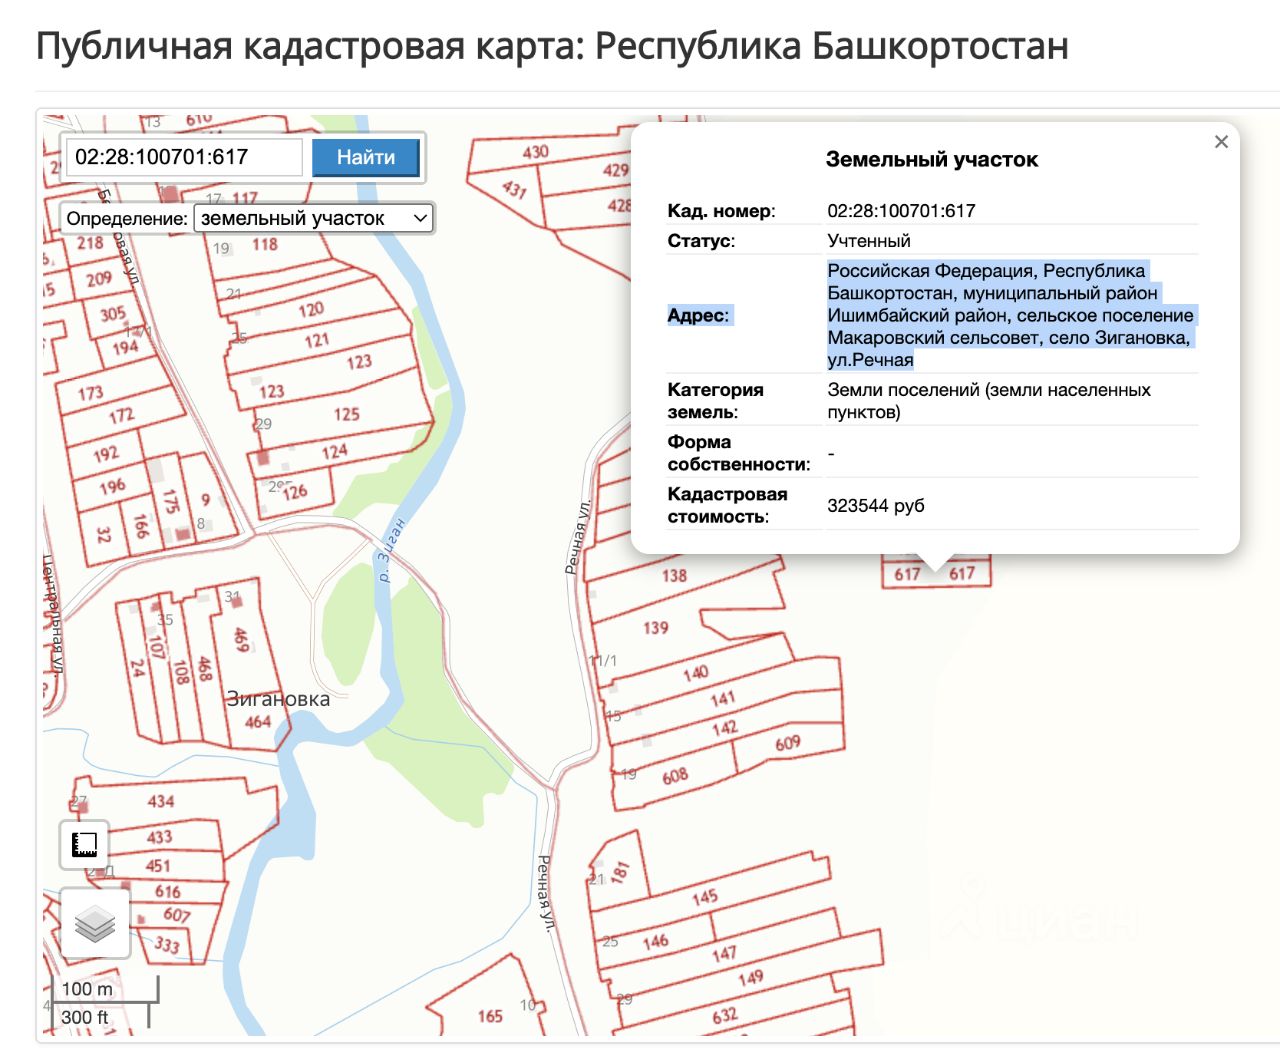Click the 100 m scale bar
The height and width of the screenshot is (1056, 1280).
click(105, 989)
